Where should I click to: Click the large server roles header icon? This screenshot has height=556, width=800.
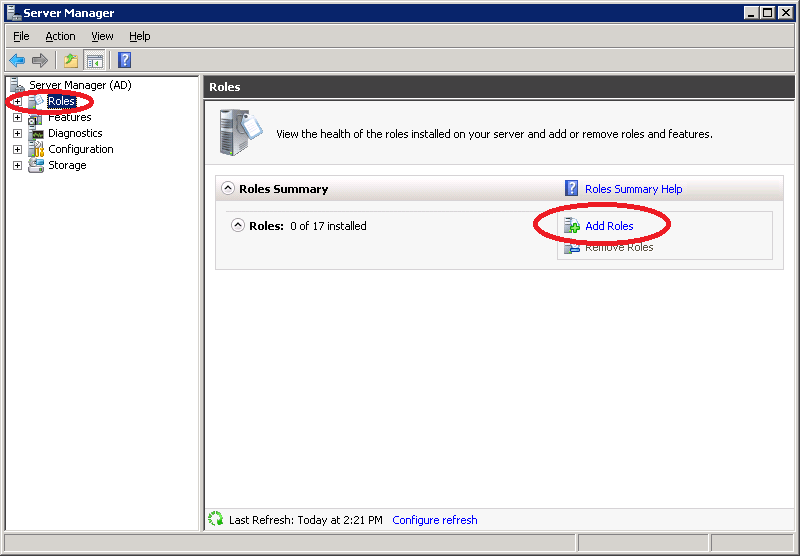tap(240, 132)
